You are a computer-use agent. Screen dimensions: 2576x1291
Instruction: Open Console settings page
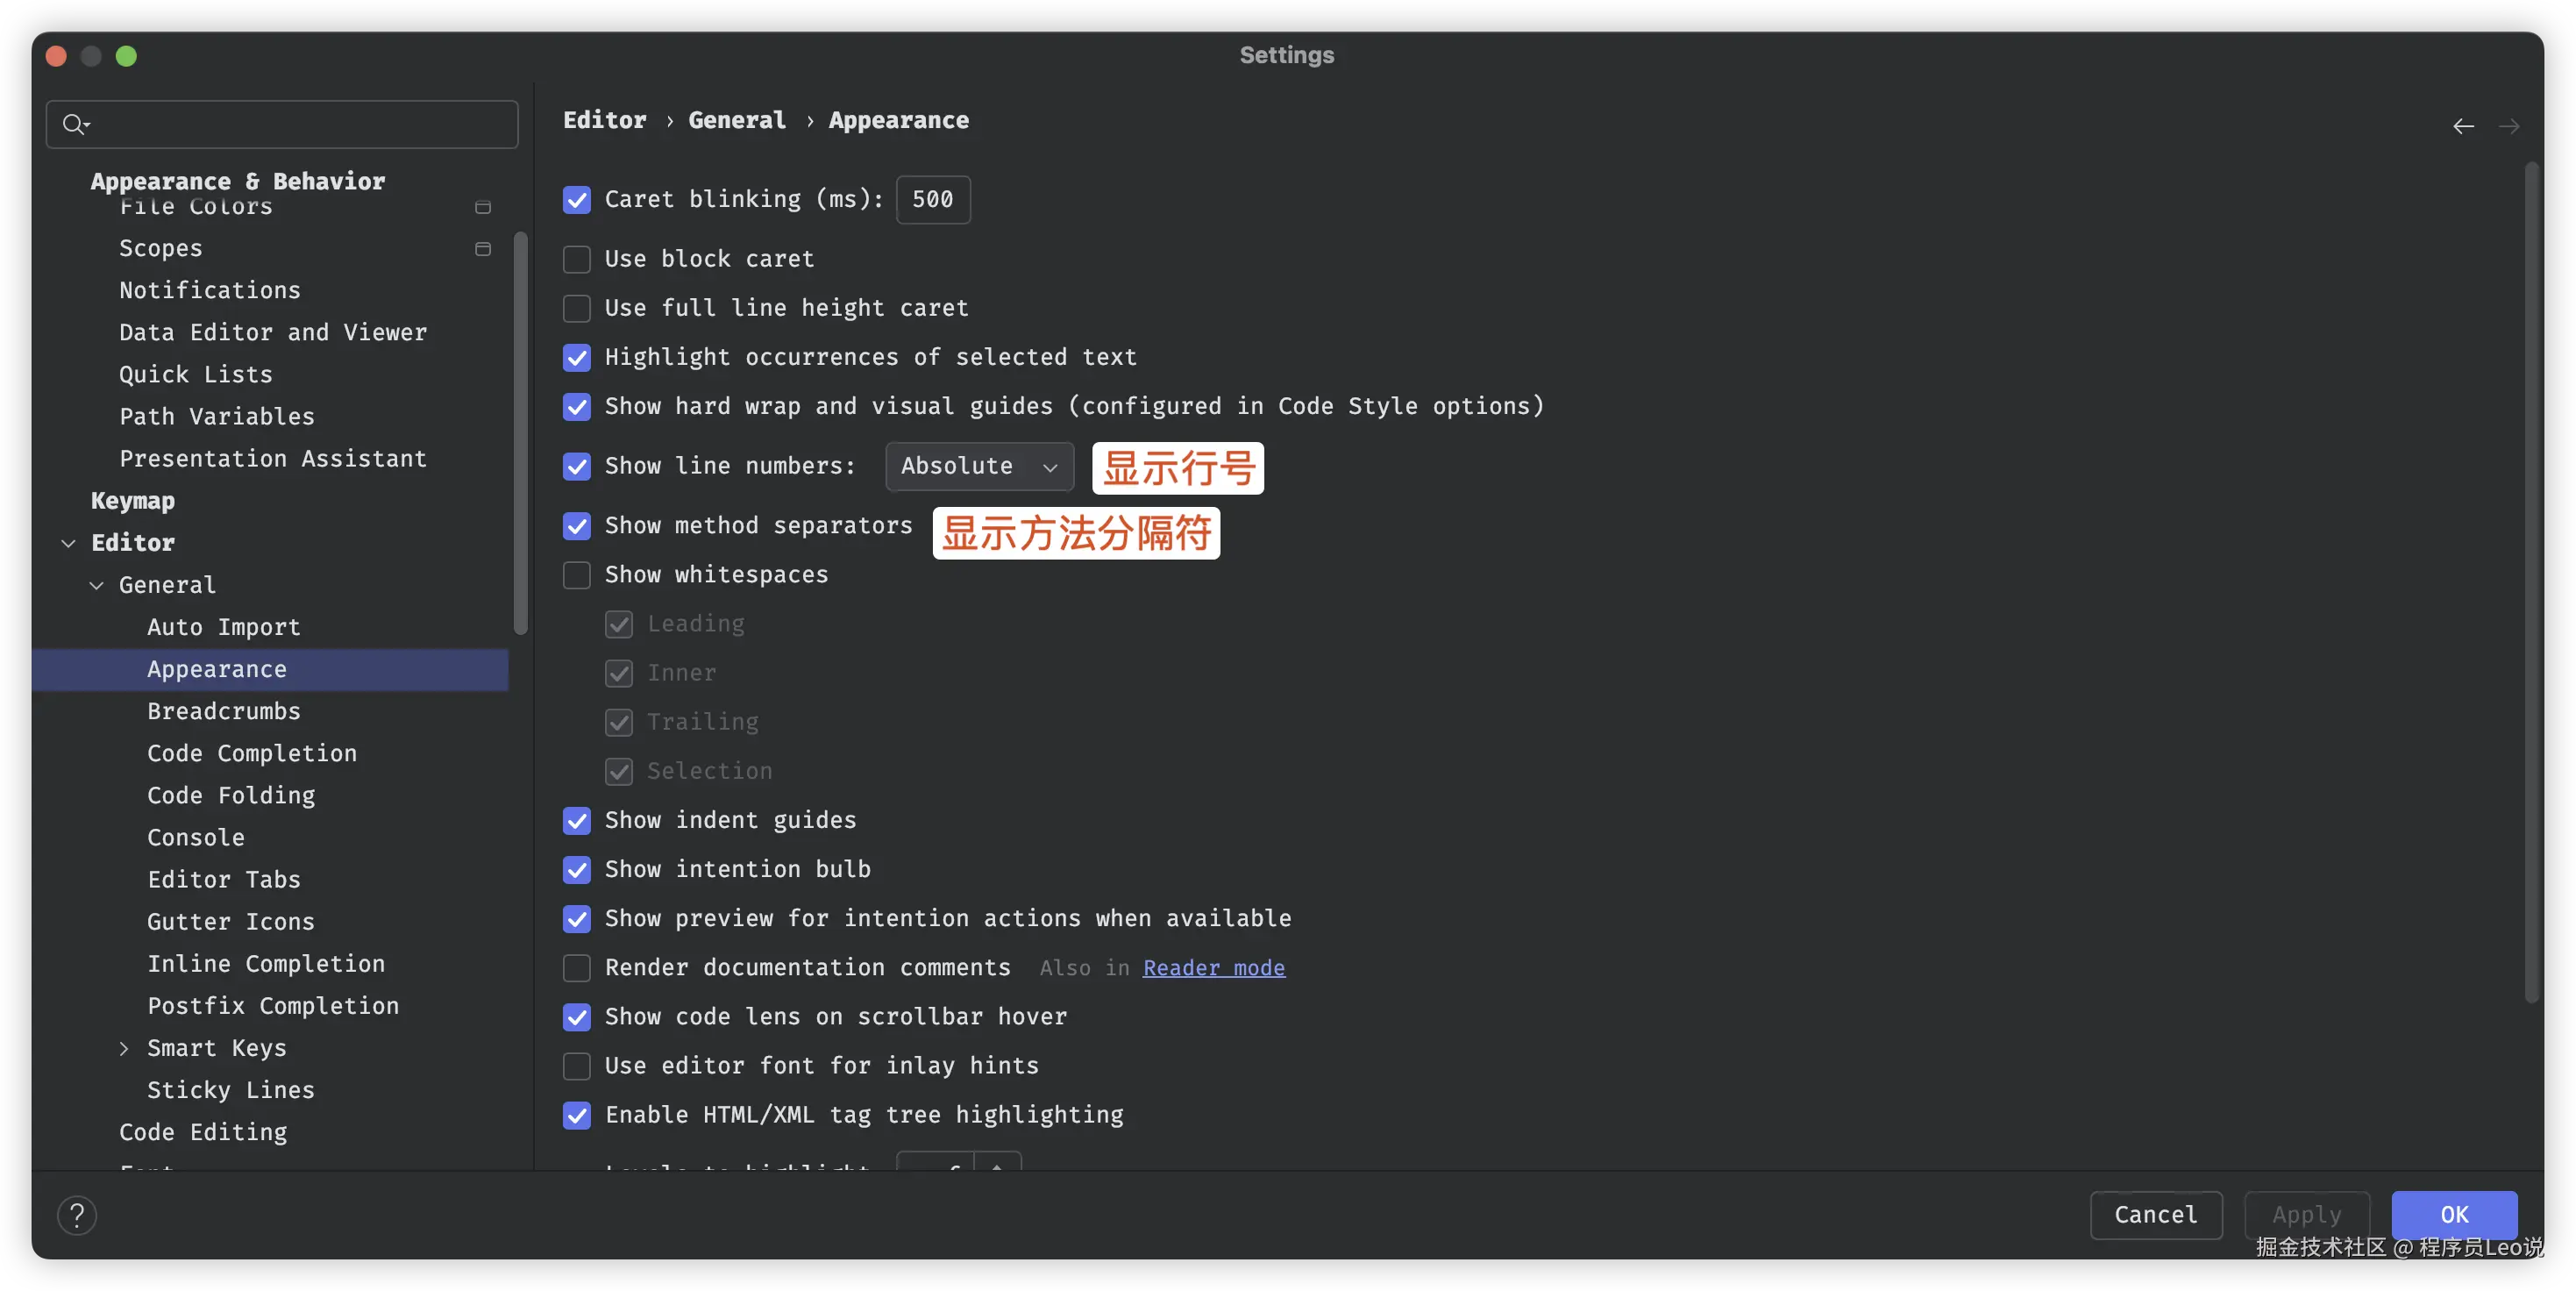(195, 837)
